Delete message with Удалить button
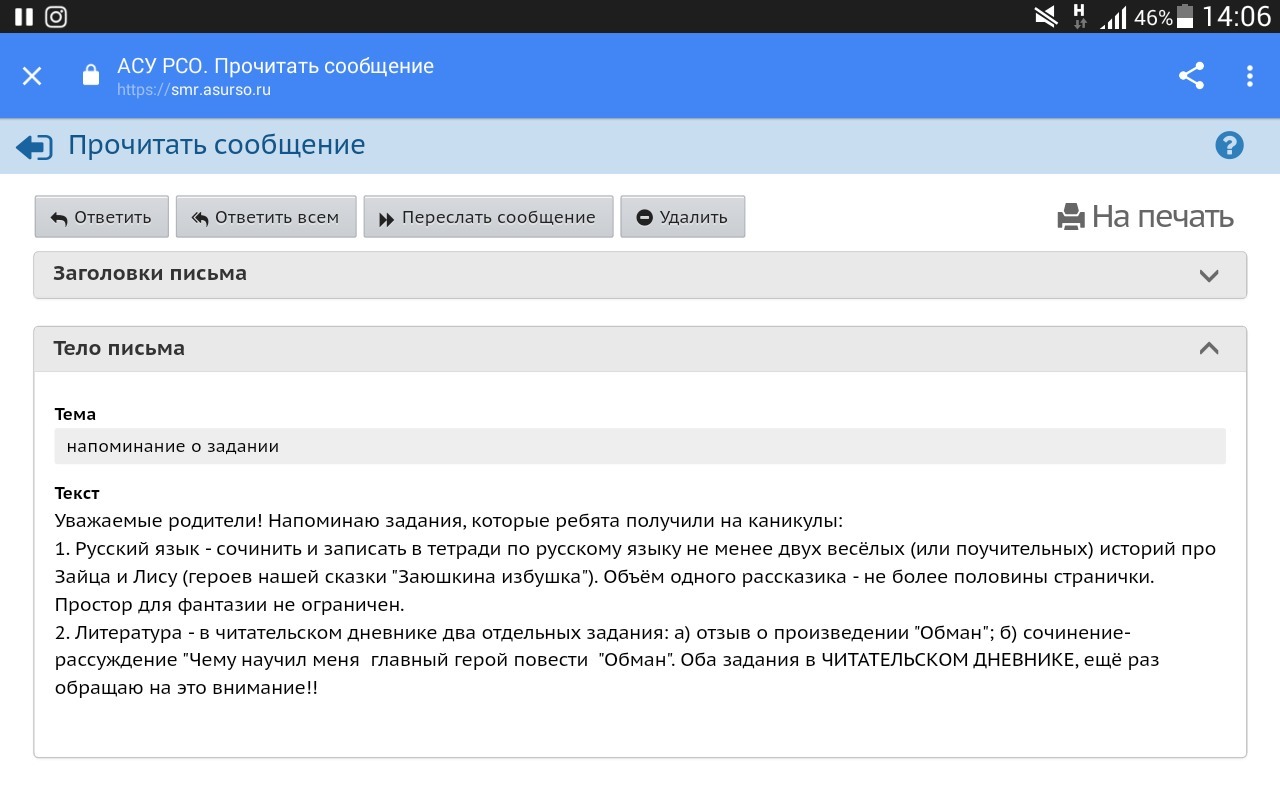This screenshot has height=800, width=1280. click(682, 217)
